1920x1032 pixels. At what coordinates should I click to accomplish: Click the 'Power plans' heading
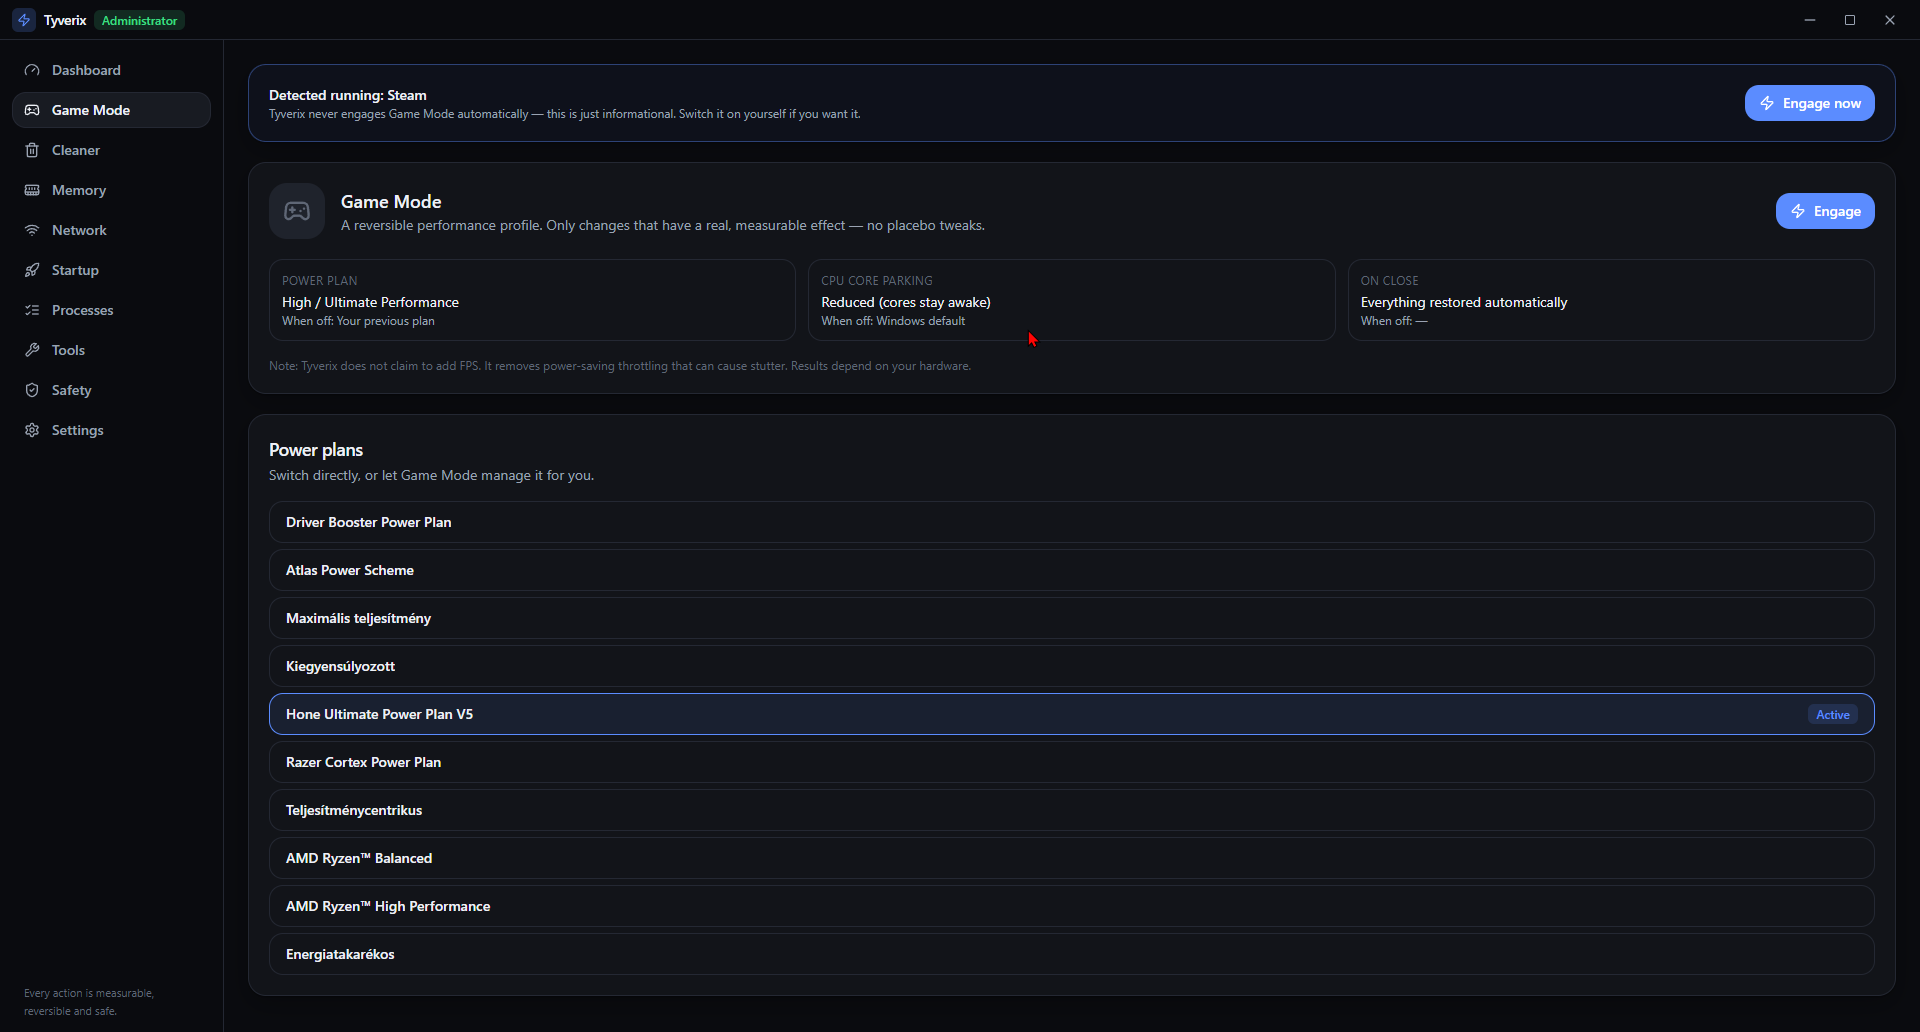[x=316, y=450]
